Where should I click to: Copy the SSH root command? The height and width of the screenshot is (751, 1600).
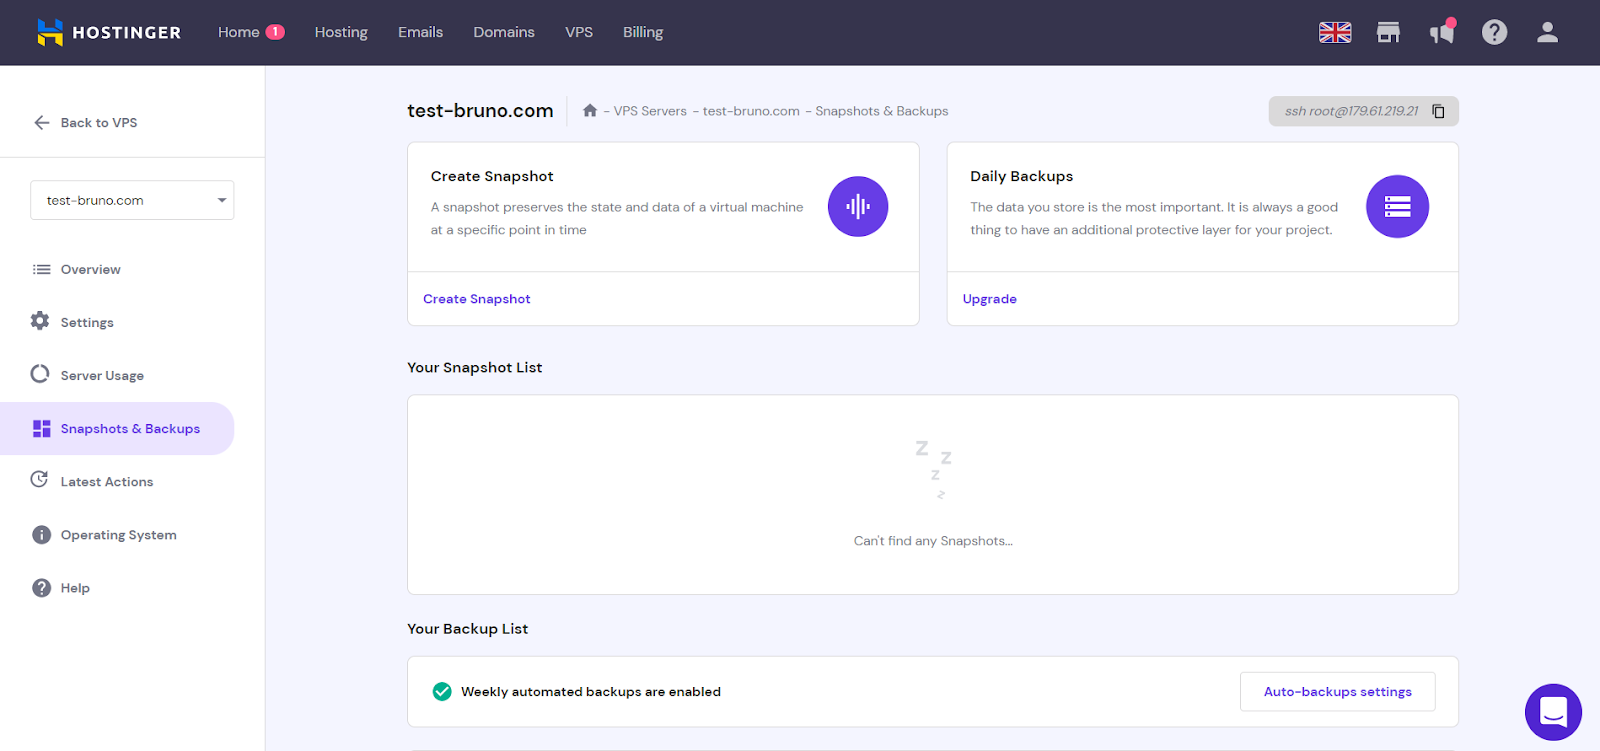click(x=1438, y=111)
